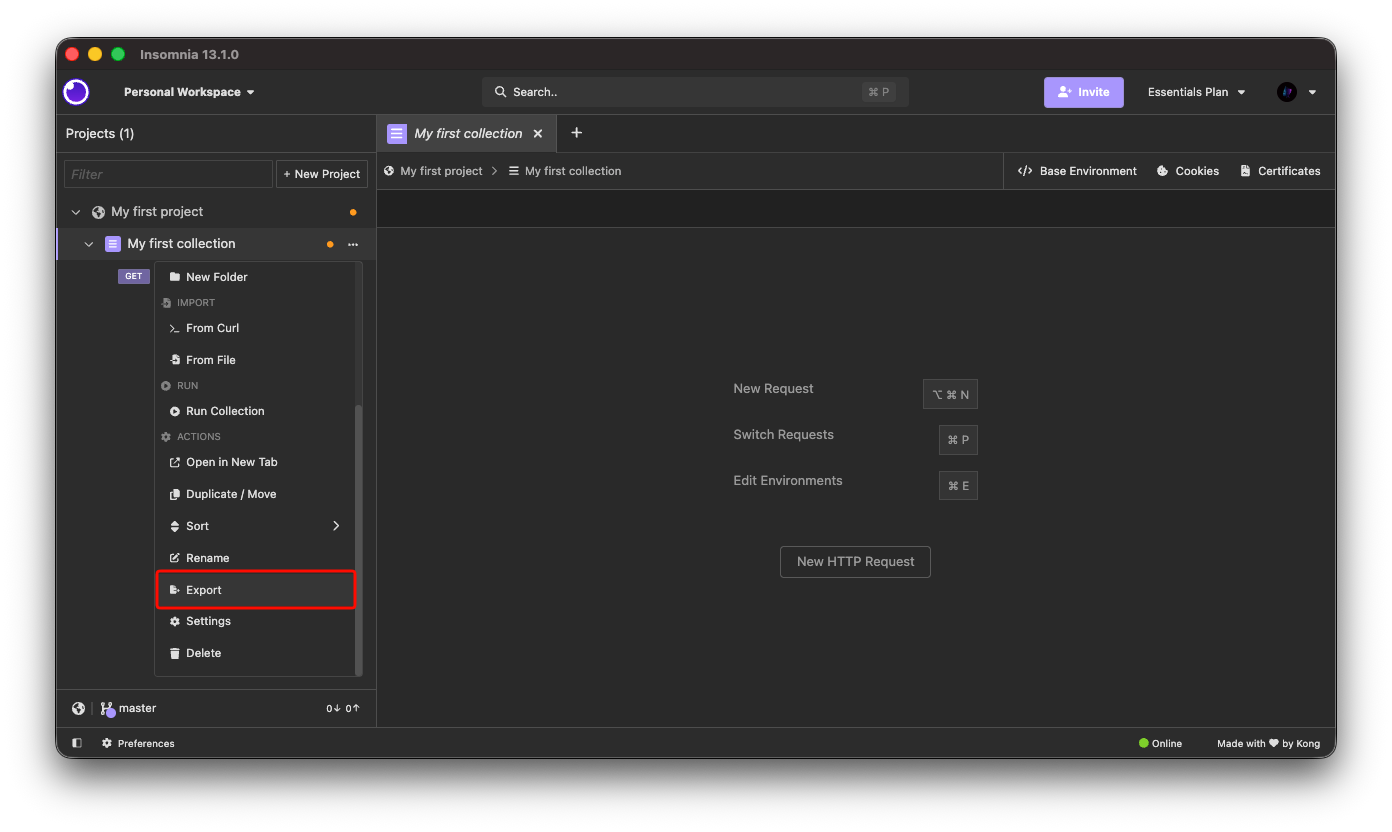Image resolution: width=1392 pixels, height=832 pixels.
Task: Click the Rename pencil icon
Action: click(x=175, y=558)
